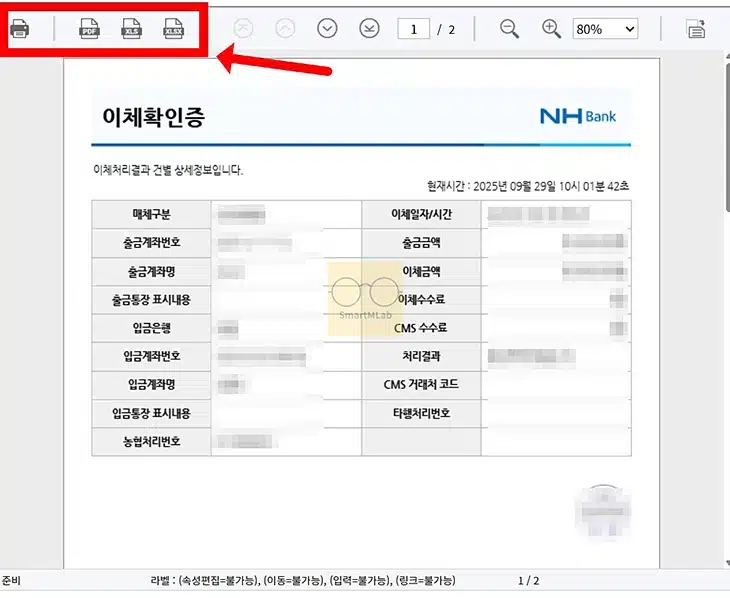Screen dimensions: 730x598
Task: Go to the previous page
Action: 286,29
